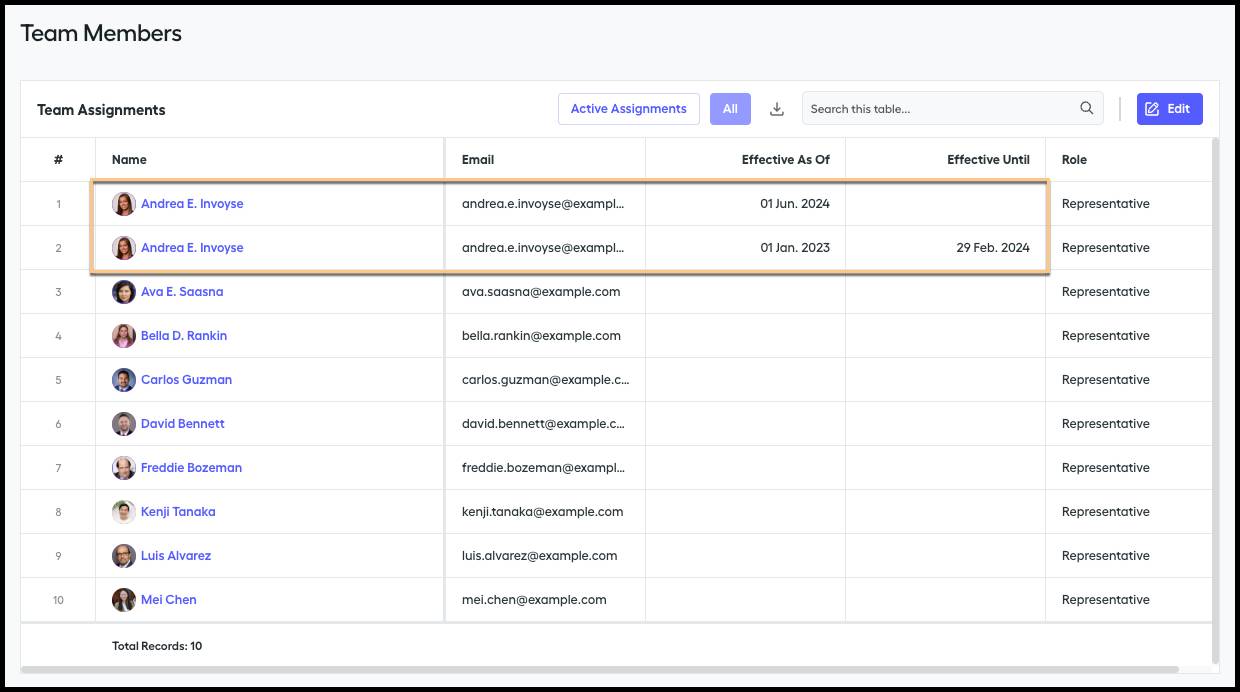
Task: Open Luis Alvarez profile link
Action: [x=176, y=556]
